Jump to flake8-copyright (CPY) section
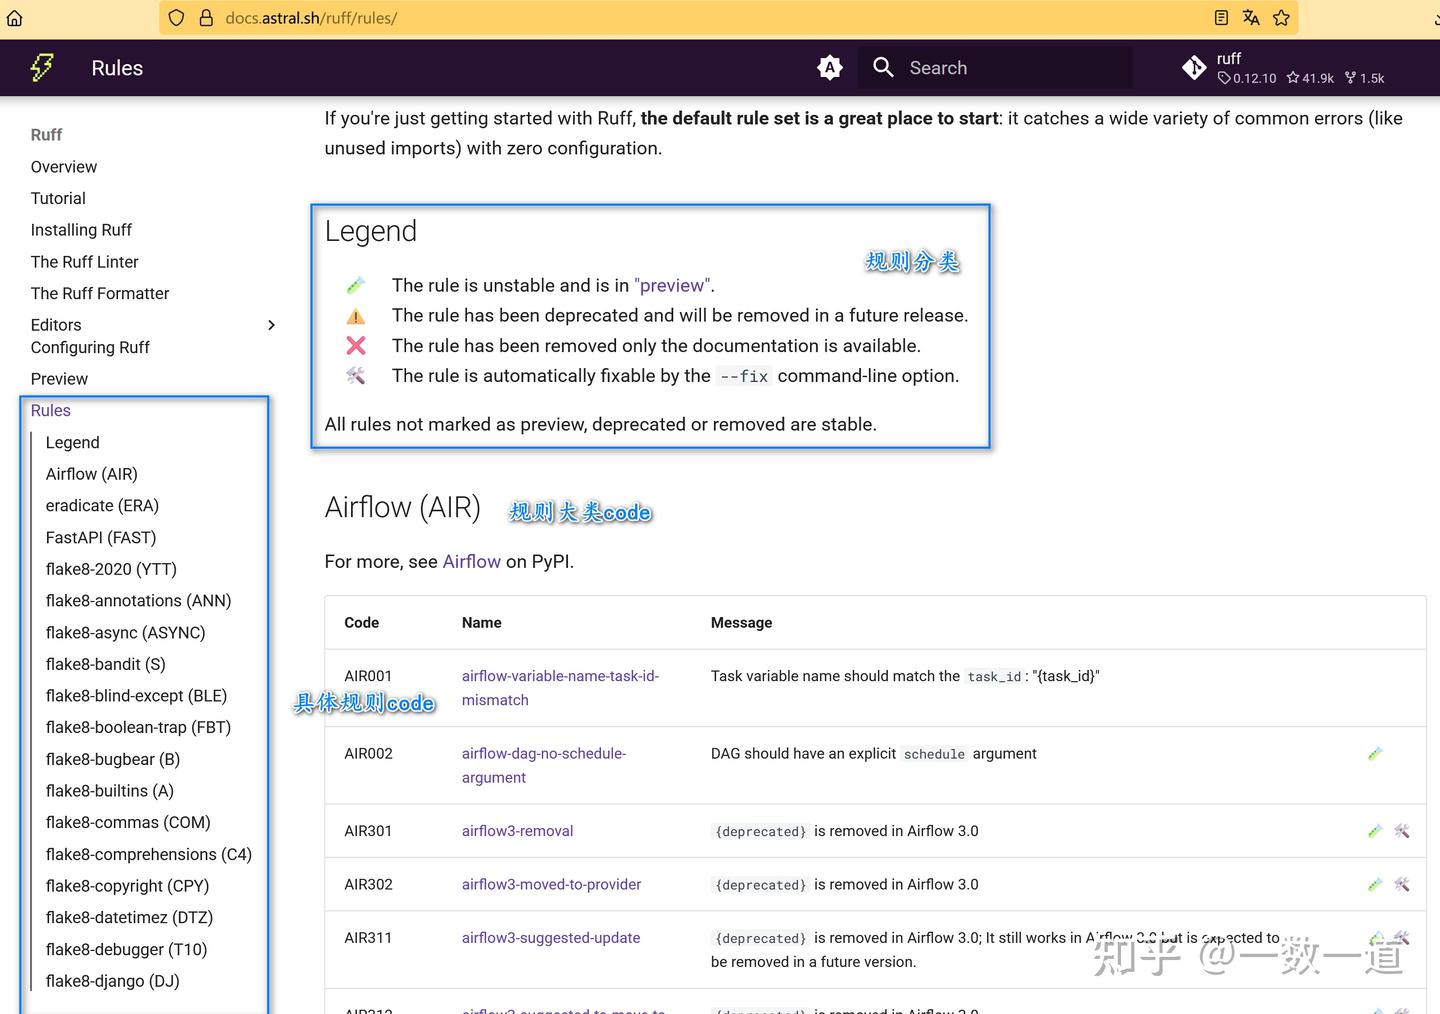Screen dimensions: 1440x1014 (127, 886)
